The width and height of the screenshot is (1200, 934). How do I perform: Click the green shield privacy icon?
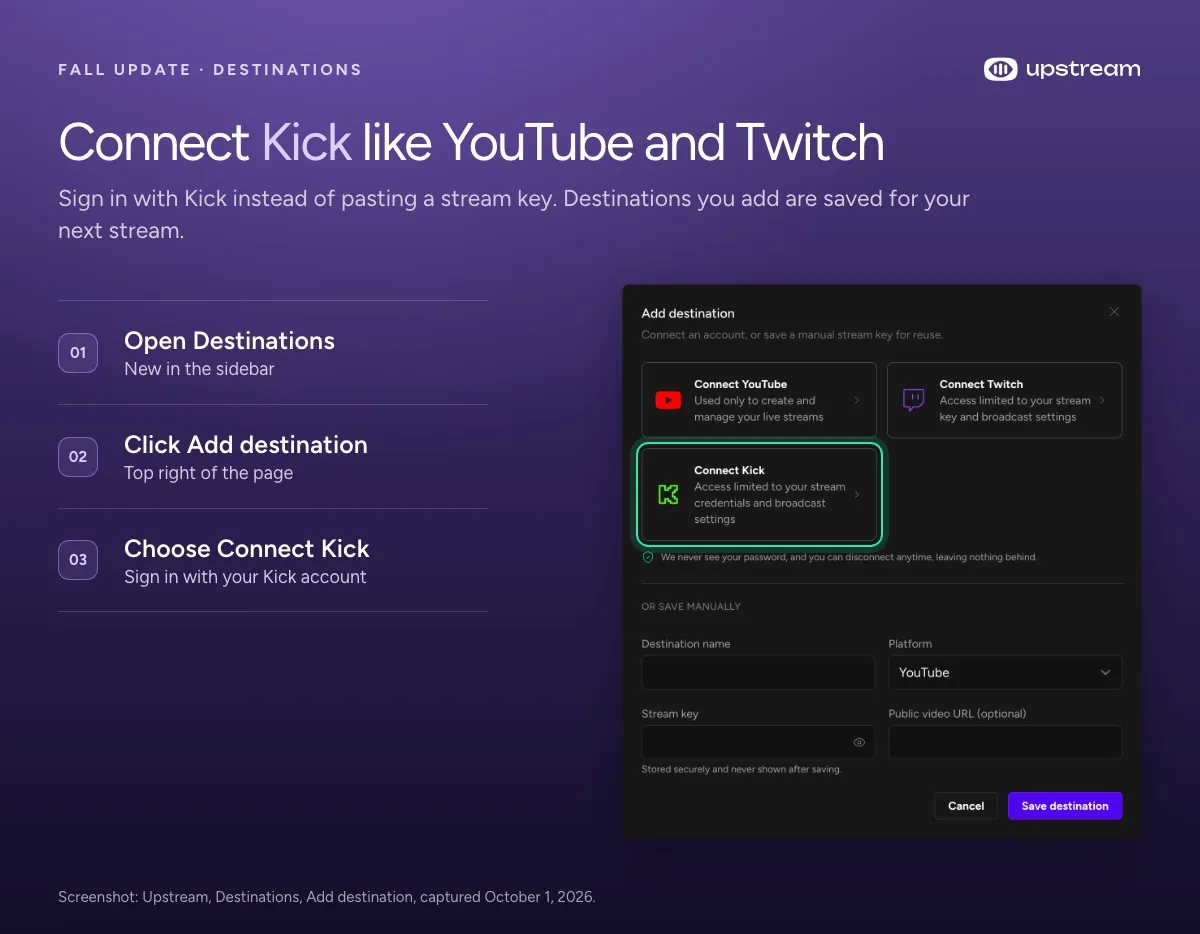(648, 557)
